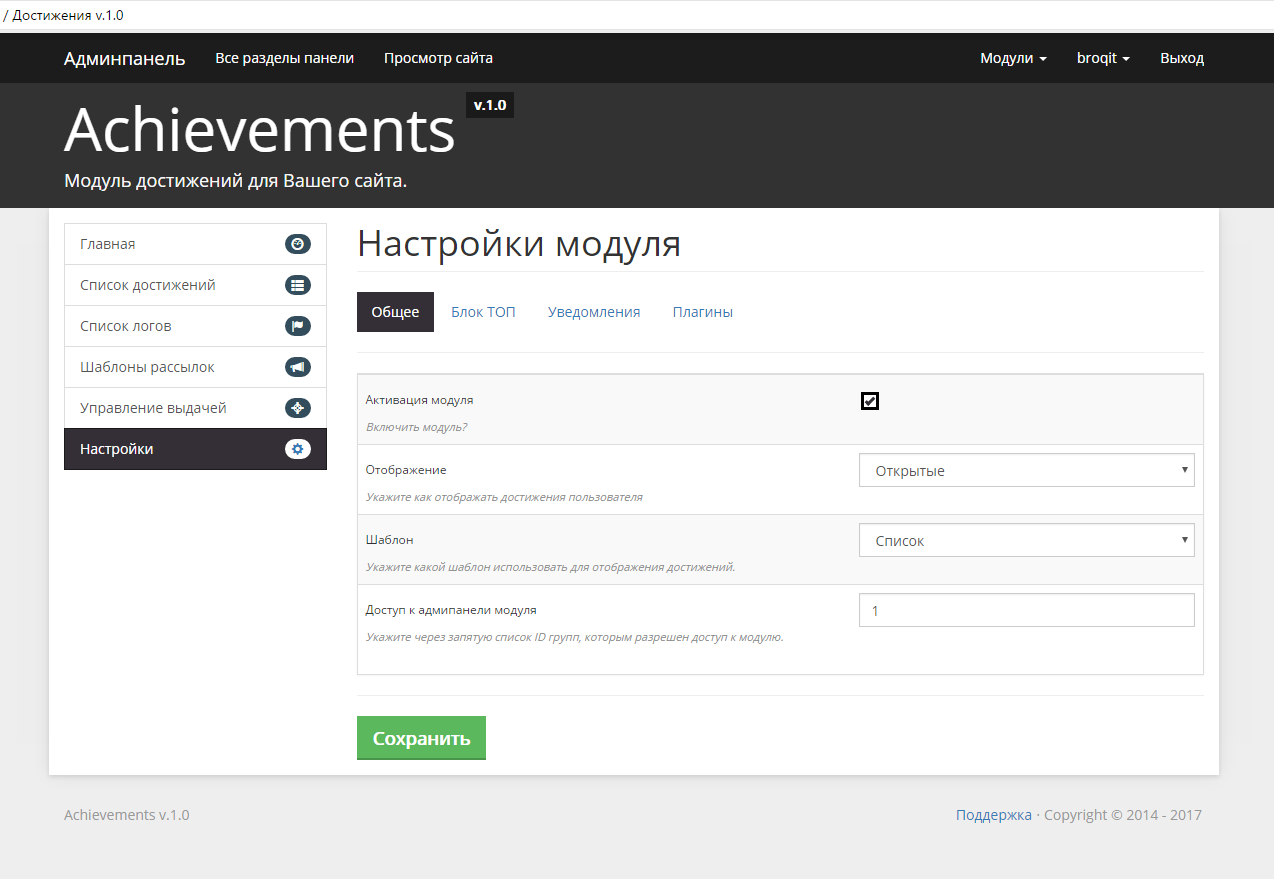Click the Achievements v.1.0 footer text
1274x879 pixels.
click(x=127, y=815)
